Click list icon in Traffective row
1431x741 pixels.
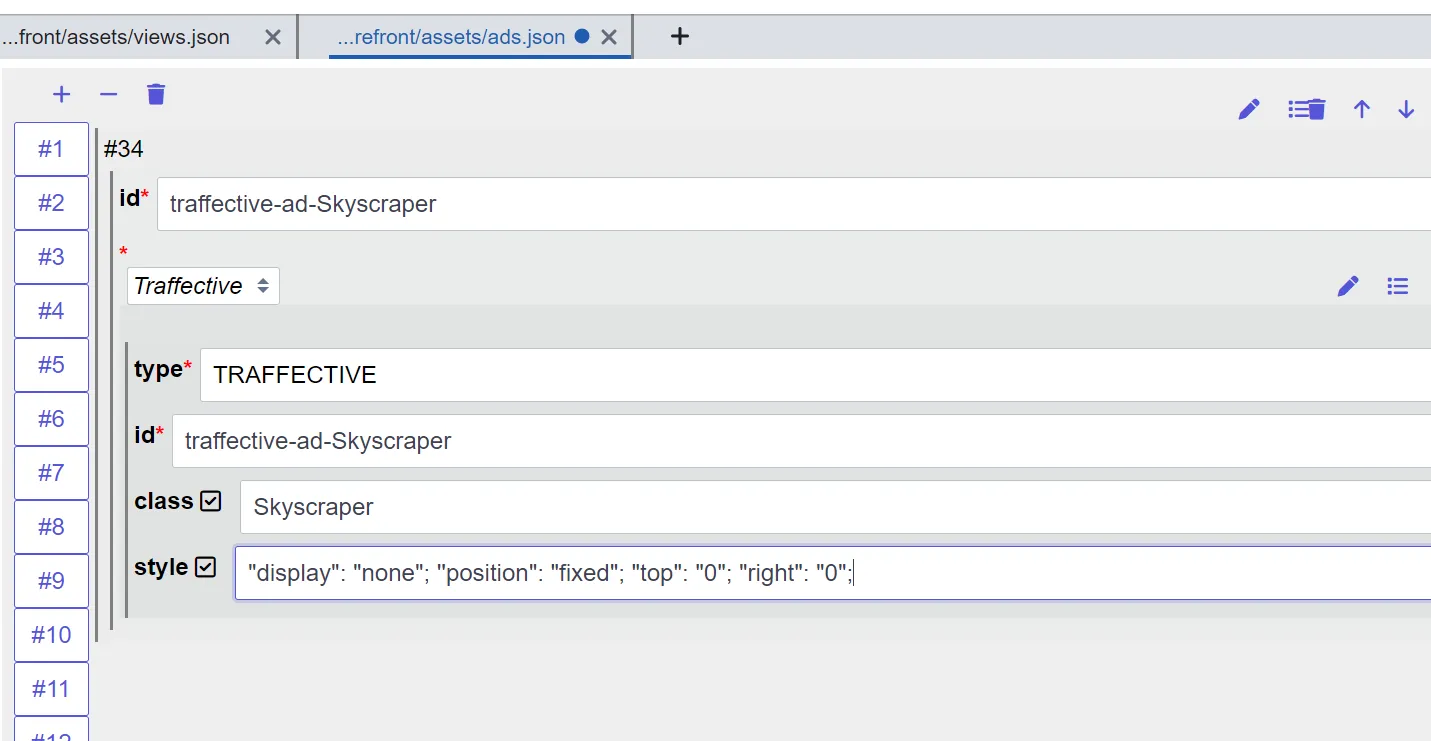(1398, 287)
